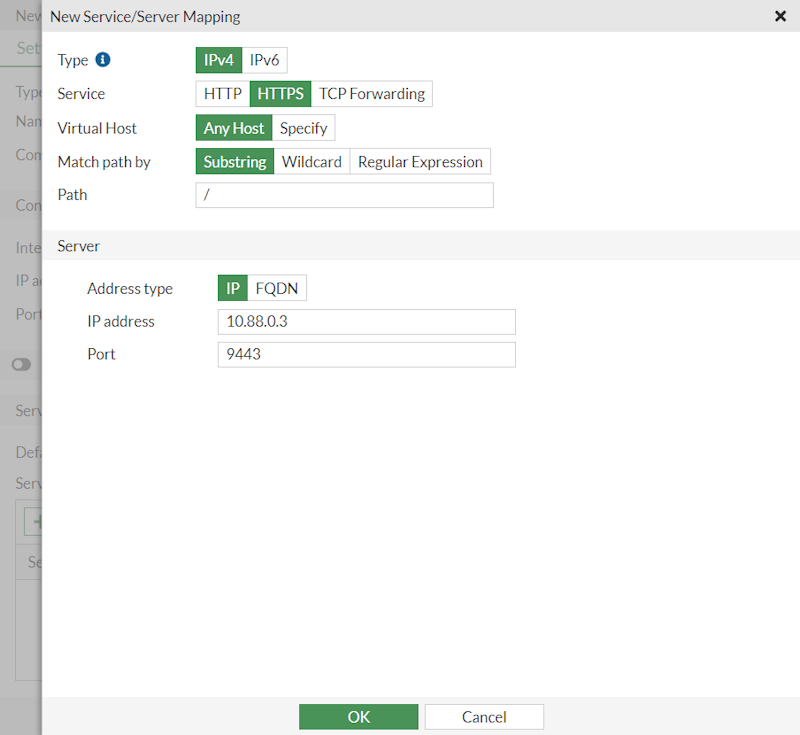Click the IP address field showing 10.88.0.3
The height and width of the screenshot is (735, 800).
pyautogui.click(x=366, y=321)
